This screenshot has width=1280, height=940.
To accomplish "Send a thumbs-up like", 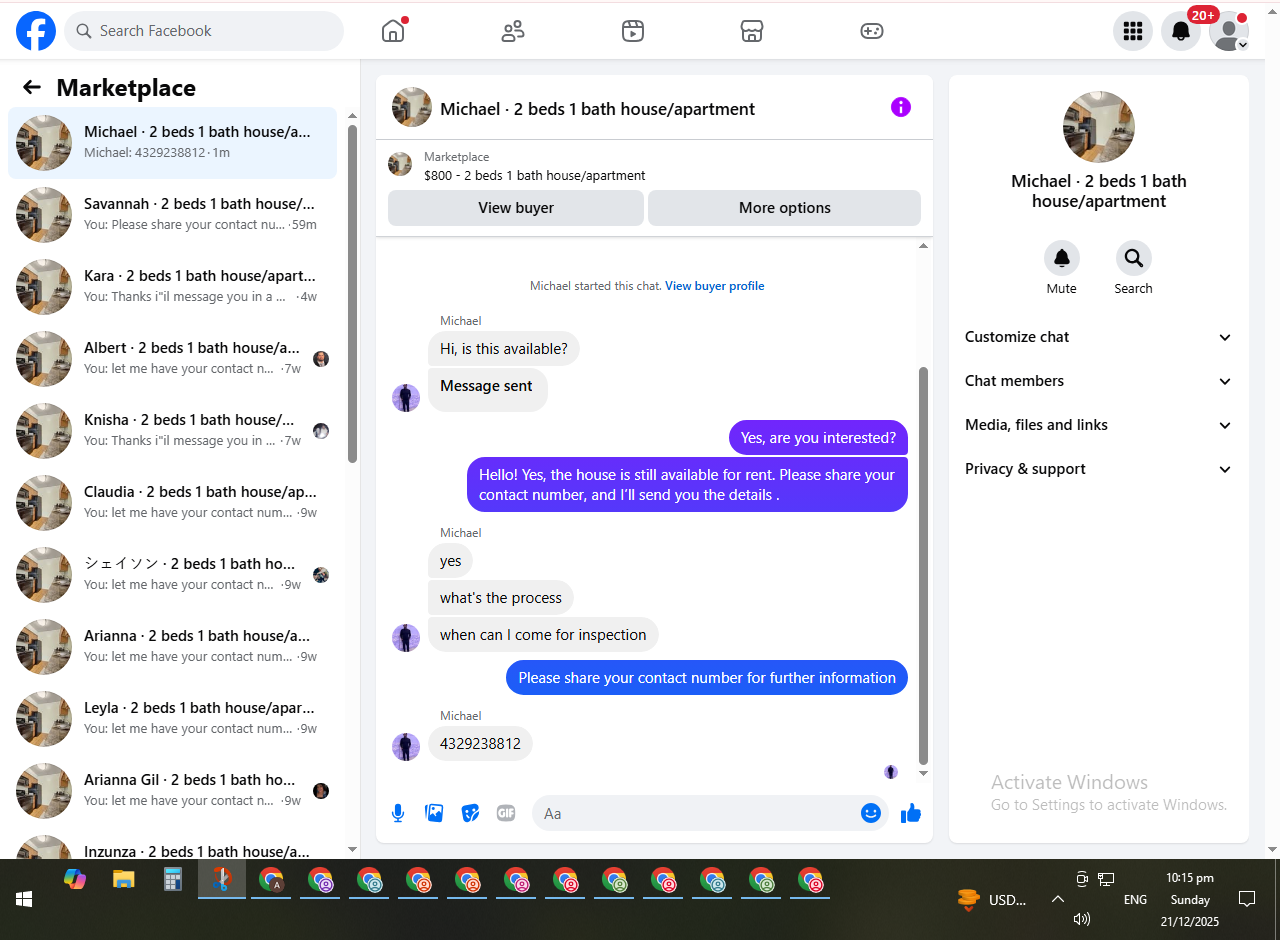I will 911,813.
